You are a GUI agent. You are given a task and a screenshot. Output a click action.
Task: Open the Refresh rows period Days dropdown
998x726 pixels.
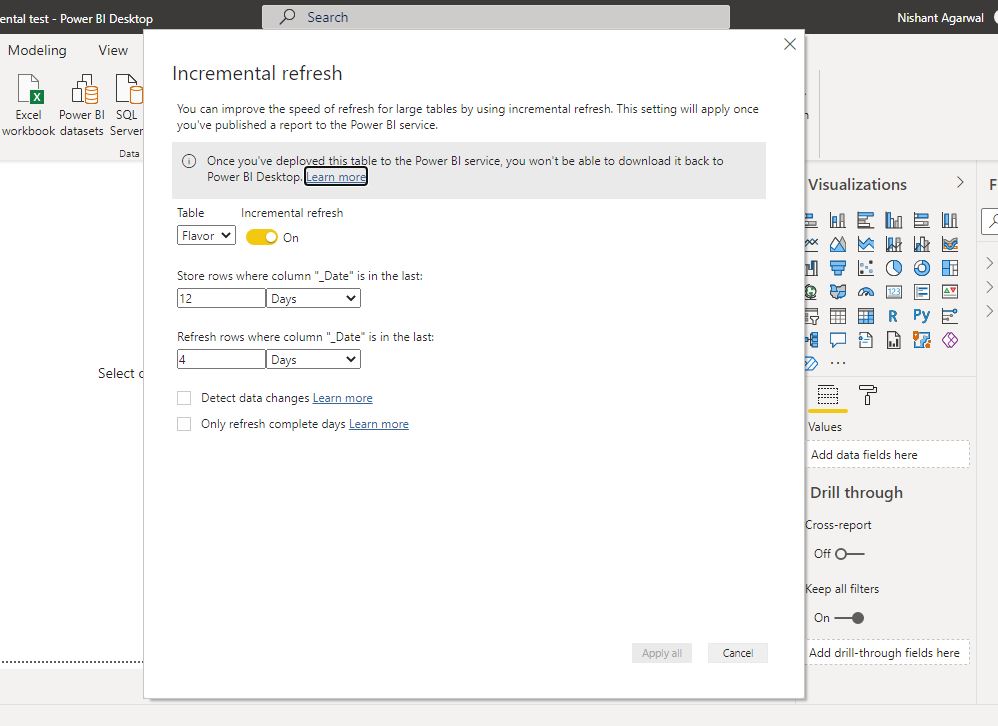tap(313, 360)
